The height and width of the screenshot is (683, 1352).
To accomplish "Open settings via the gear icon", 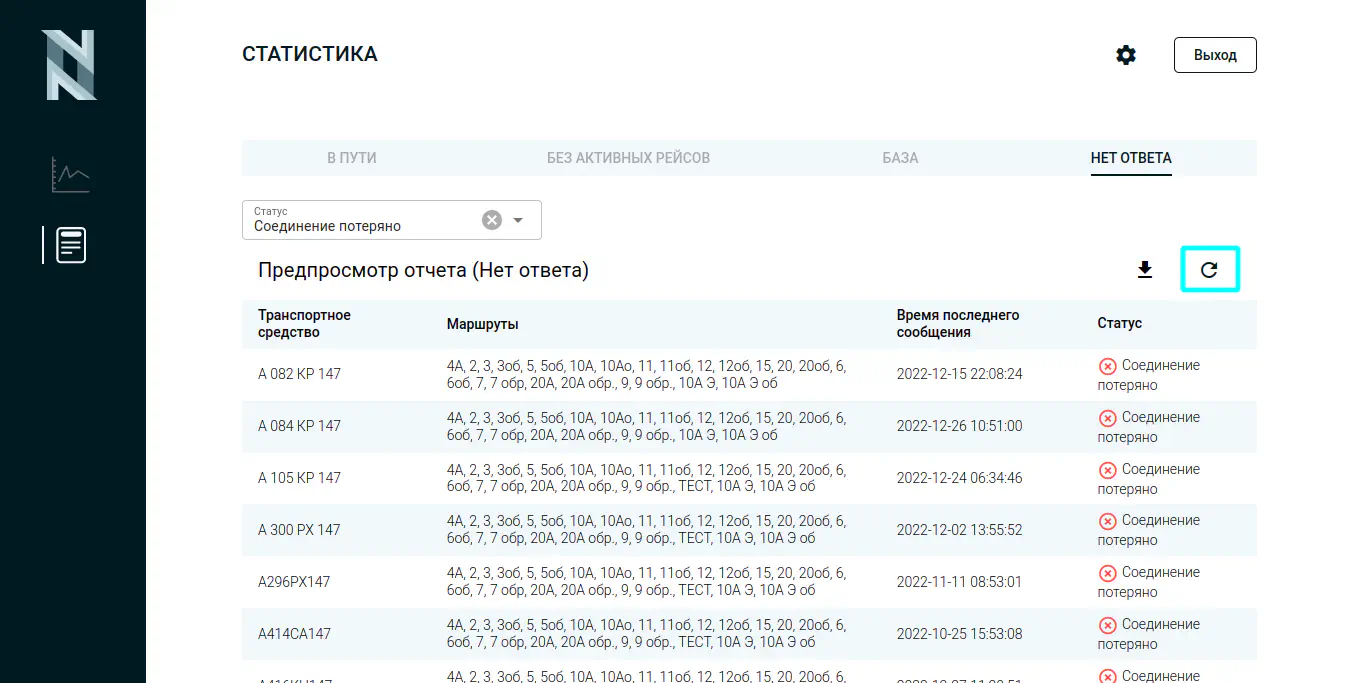I will (x=1126, y=56).
